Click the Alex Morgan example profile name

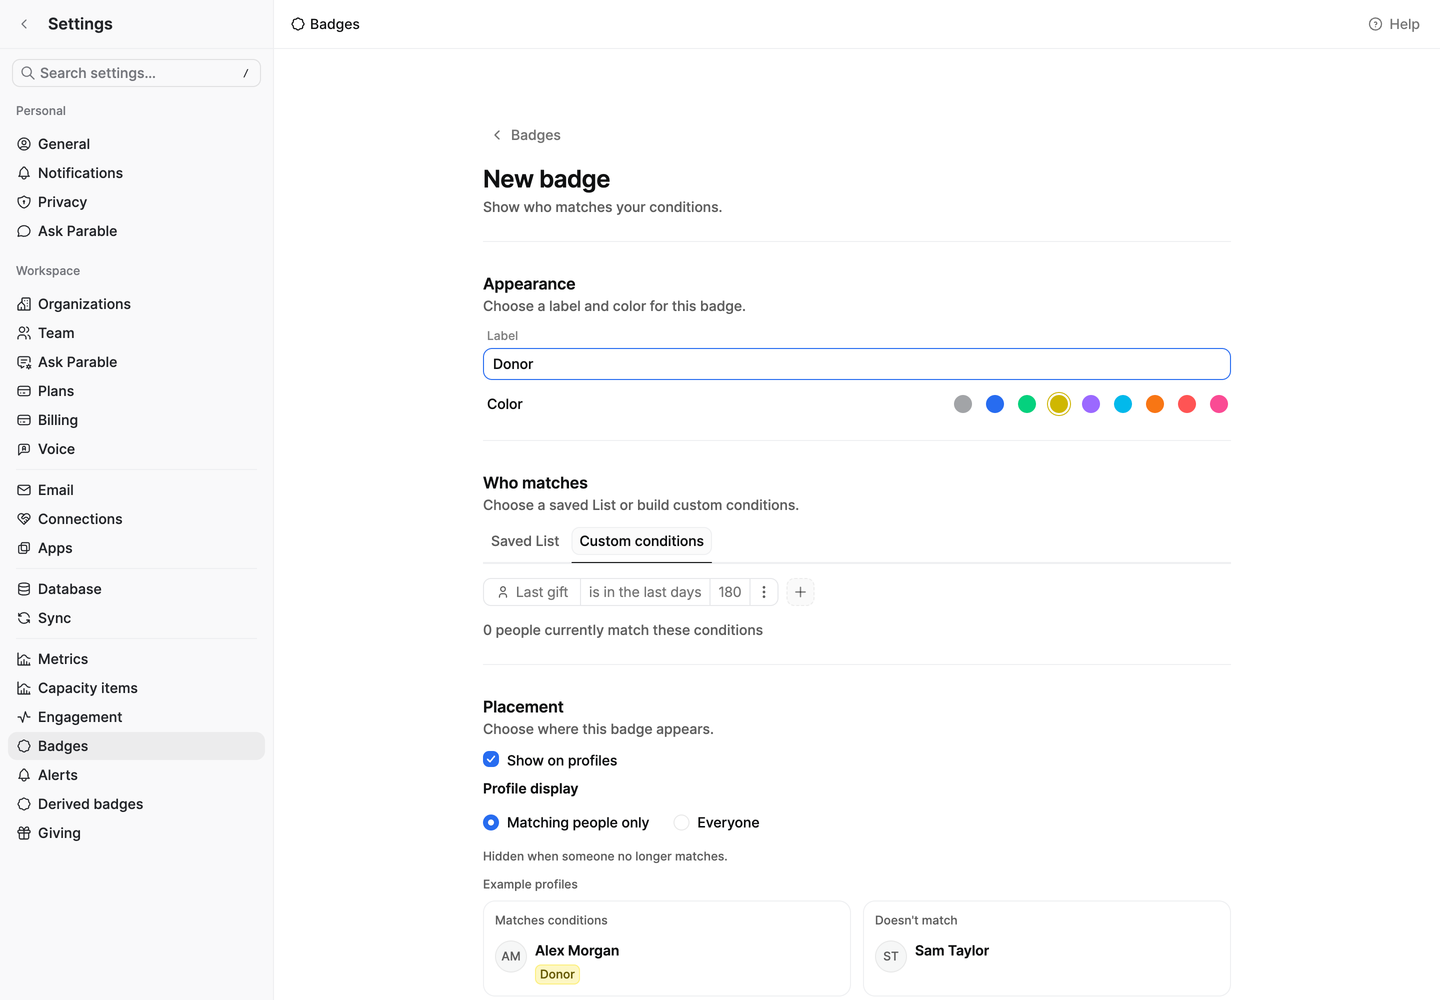577,950
